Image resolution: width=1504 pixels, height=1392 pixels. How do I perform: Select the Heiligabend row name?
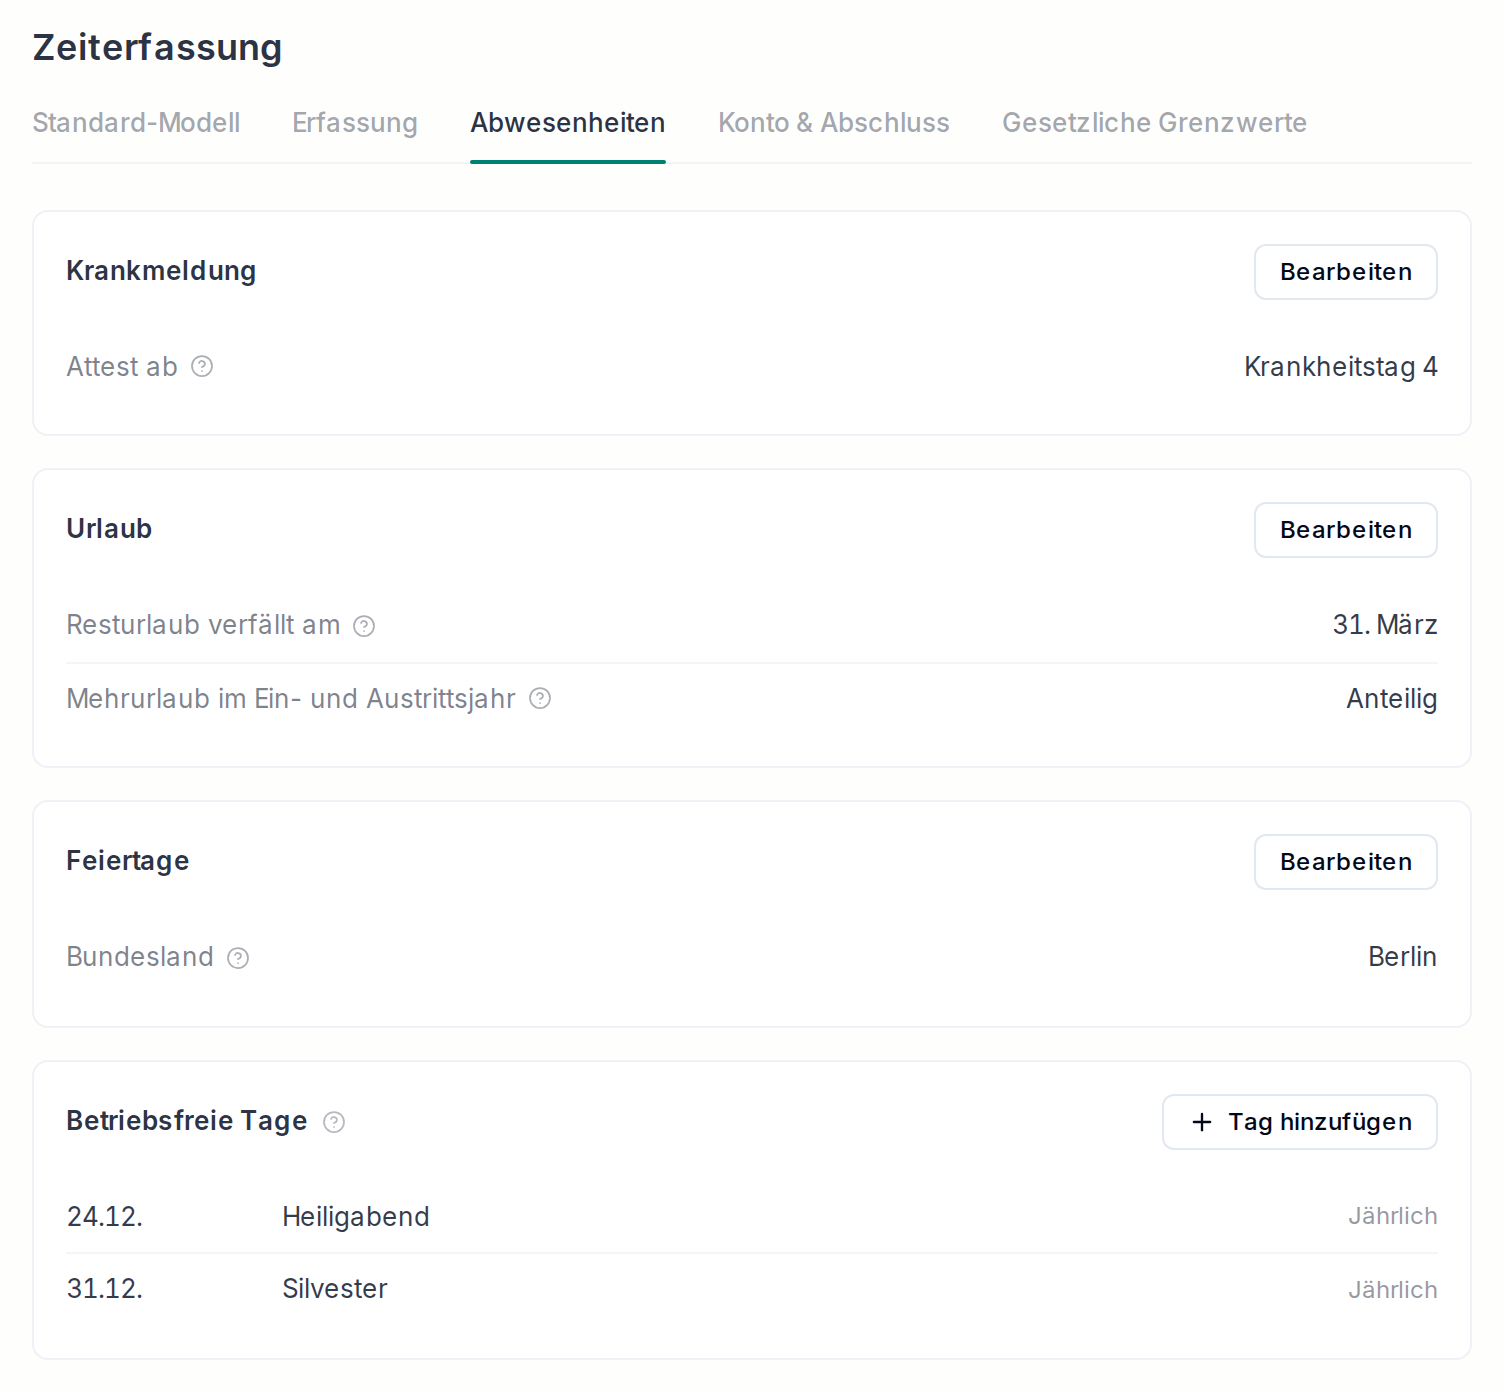coord(356,1217)
